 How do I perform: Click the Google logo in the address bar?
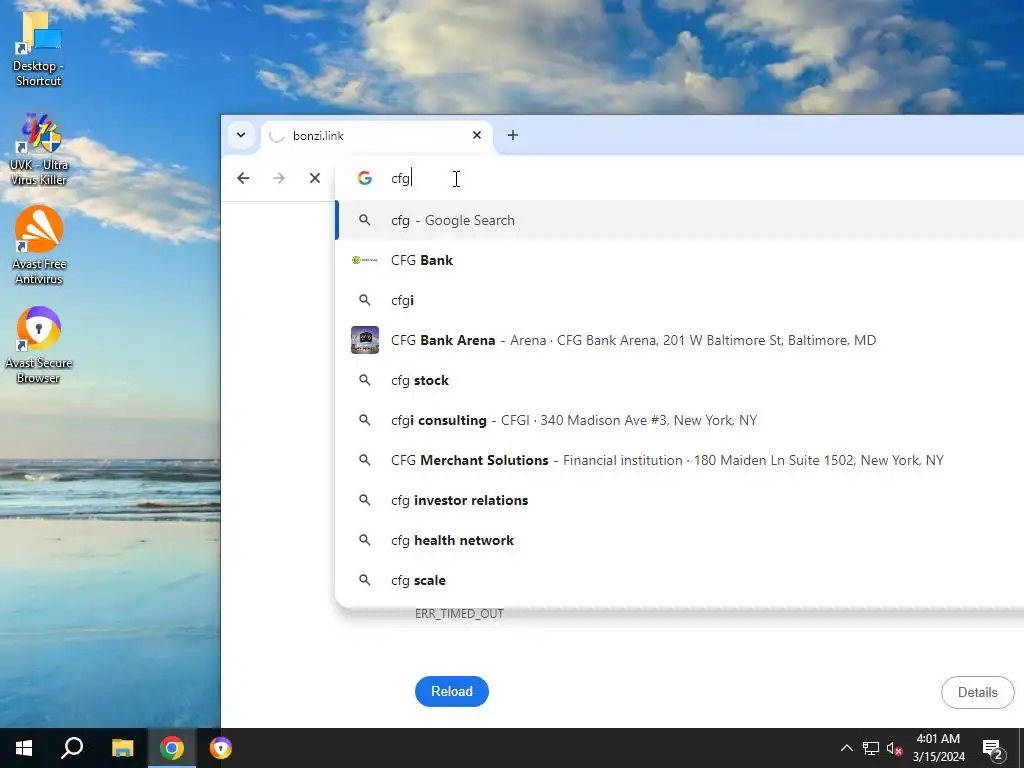[x=364, y=178]
